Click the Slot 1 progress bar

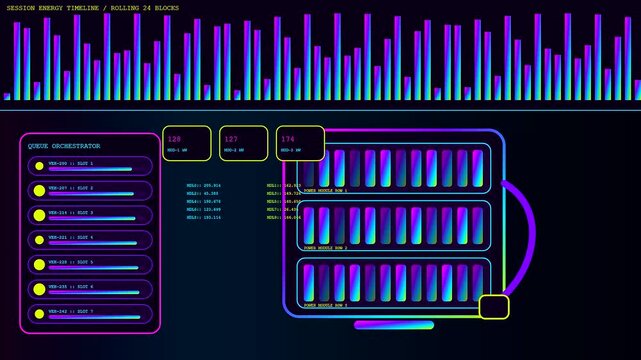90,169
